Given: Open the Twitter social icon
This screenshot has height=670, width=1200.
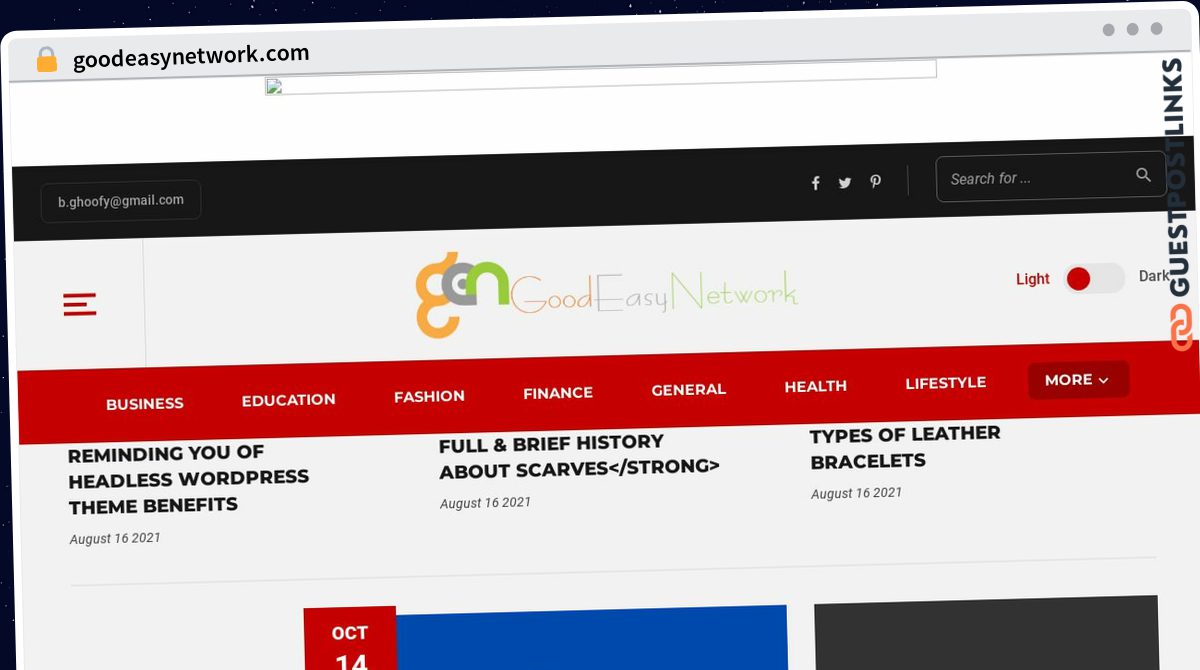Looking at the screenshot, I should click(x=845, y=182).
